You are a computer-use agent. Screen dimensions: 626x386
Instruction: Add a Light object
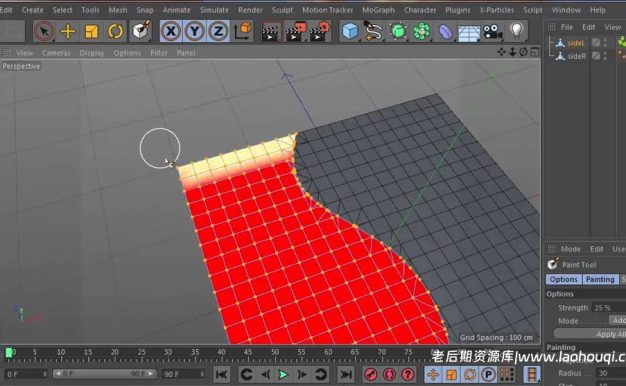click(x=516, y=31)
